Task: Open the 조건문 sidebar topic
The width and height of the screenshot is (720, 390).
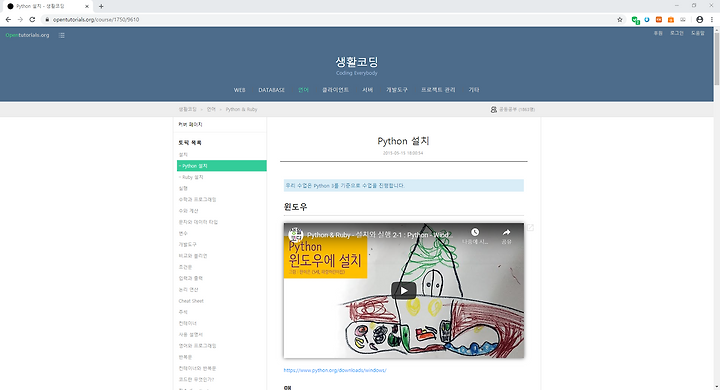Action: point(186,267)
